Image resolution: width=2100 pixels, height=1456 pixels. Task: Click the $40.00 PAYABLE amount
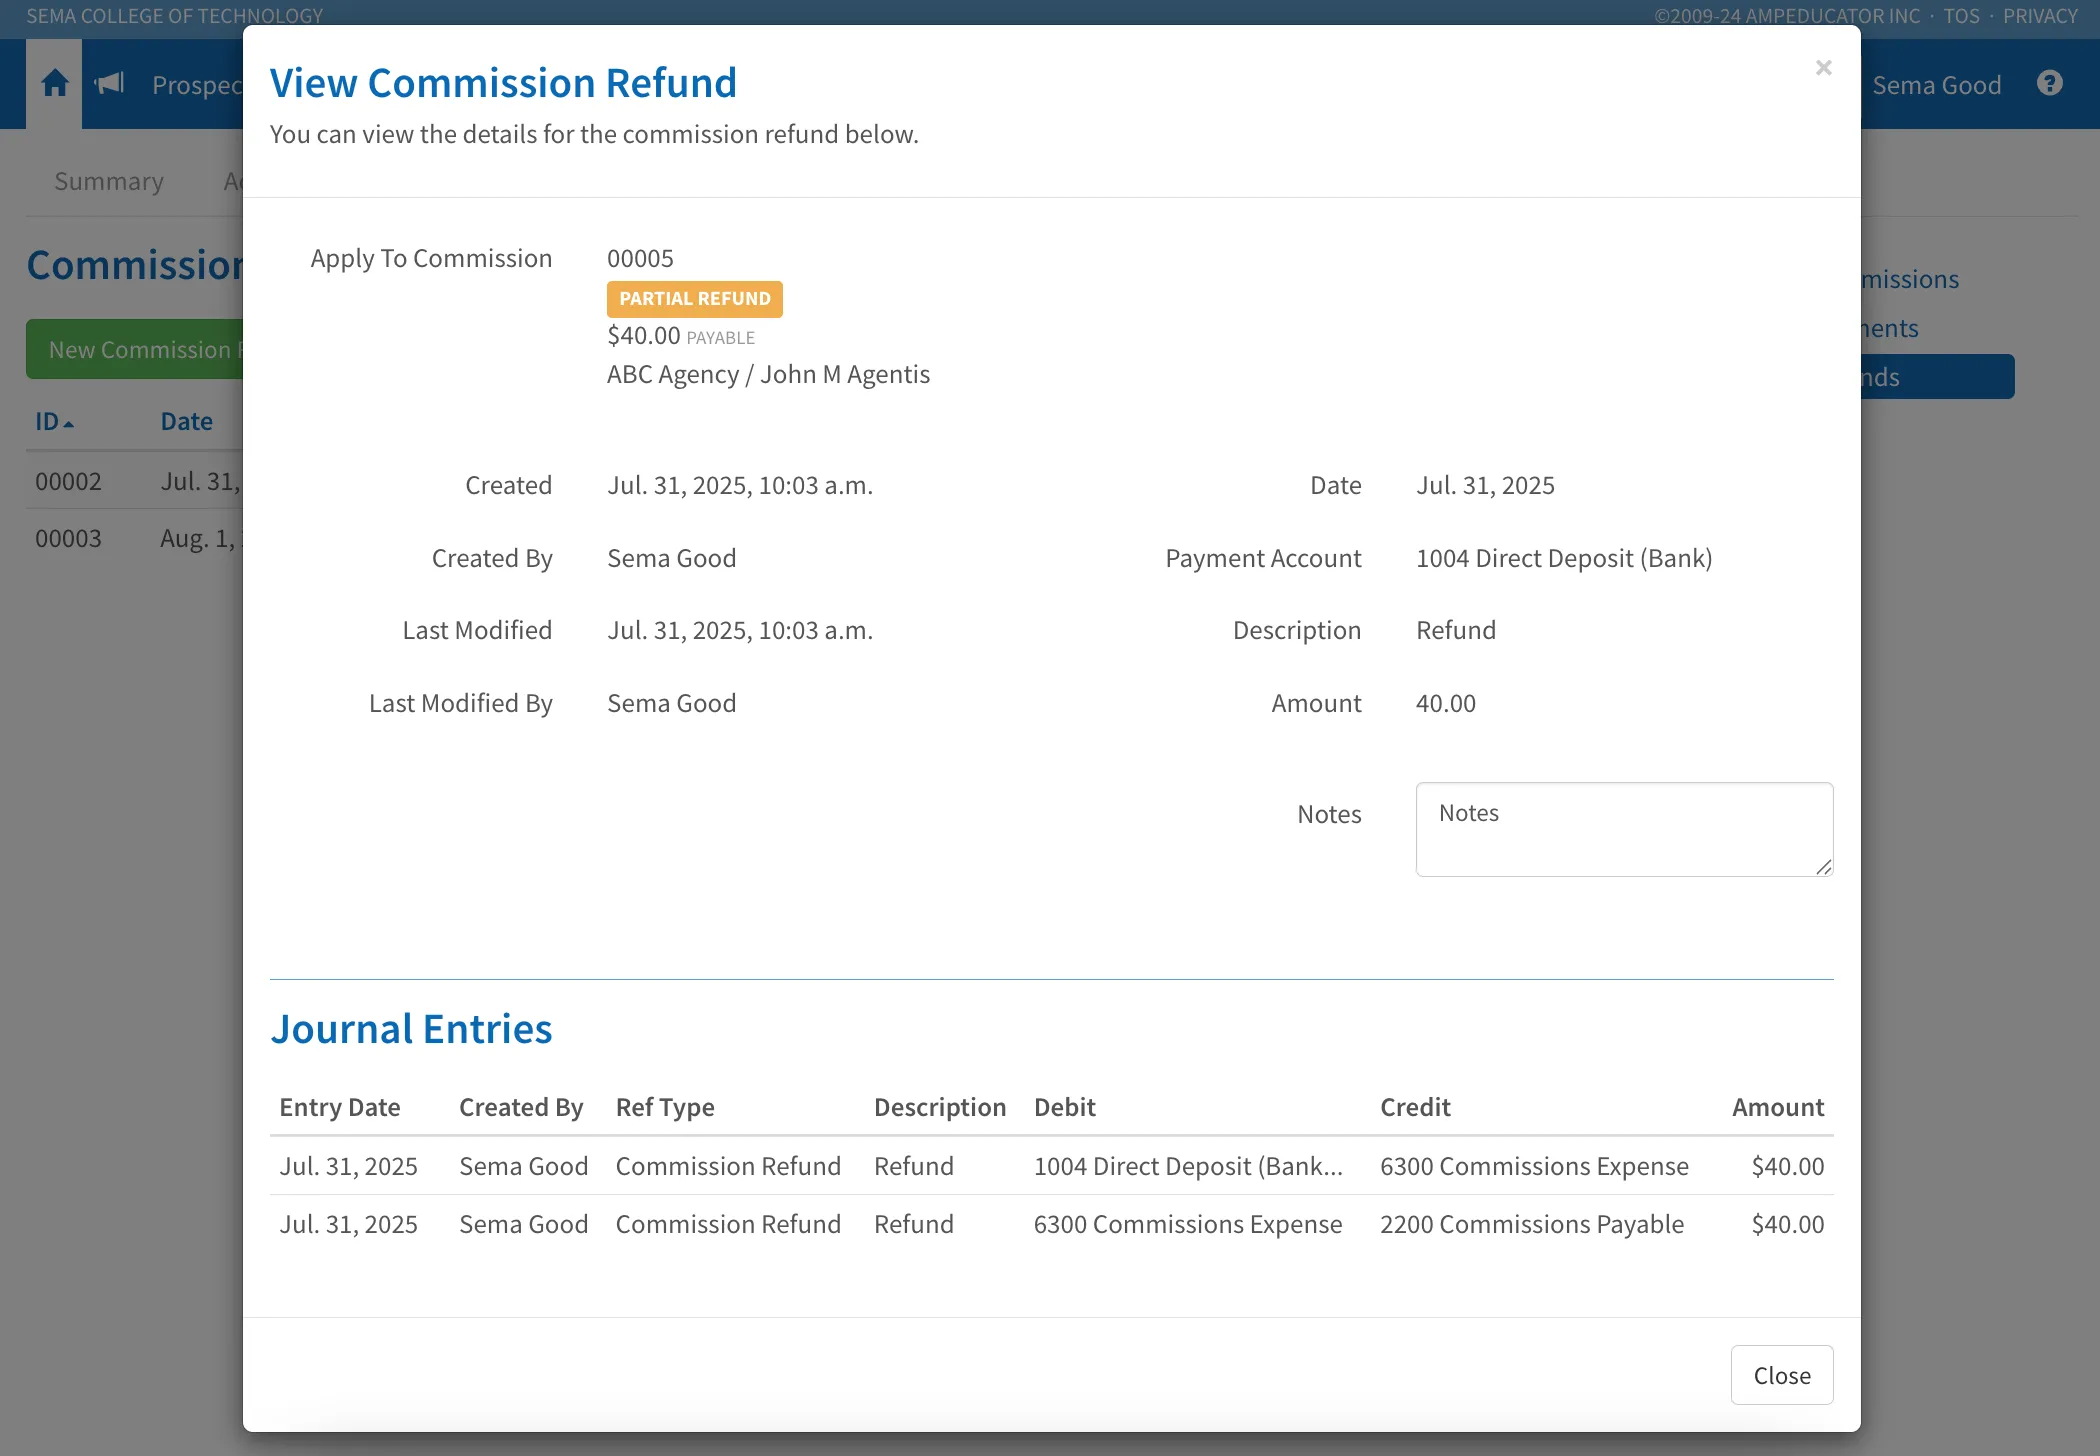[681, 336]
